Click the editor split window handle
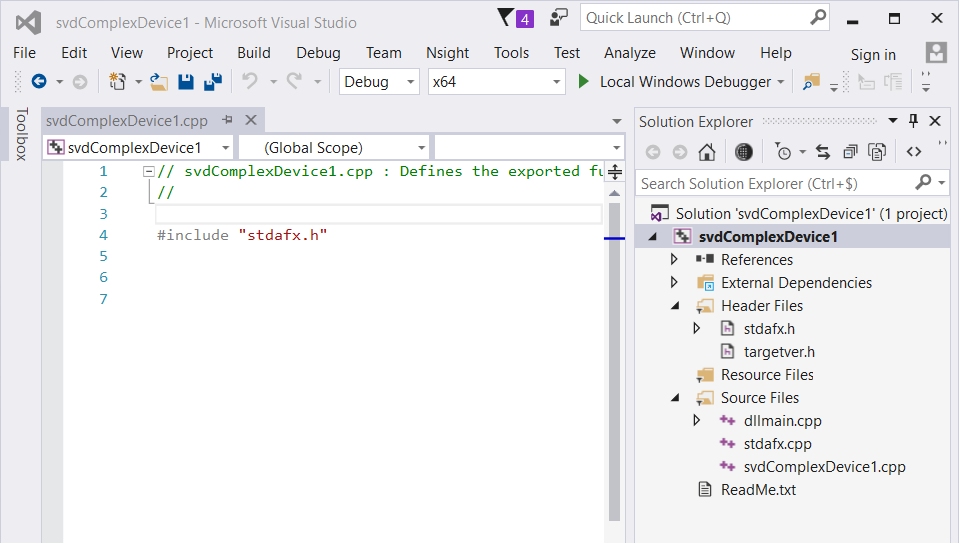This screenshot has width=959, height=543. point(615,172)
